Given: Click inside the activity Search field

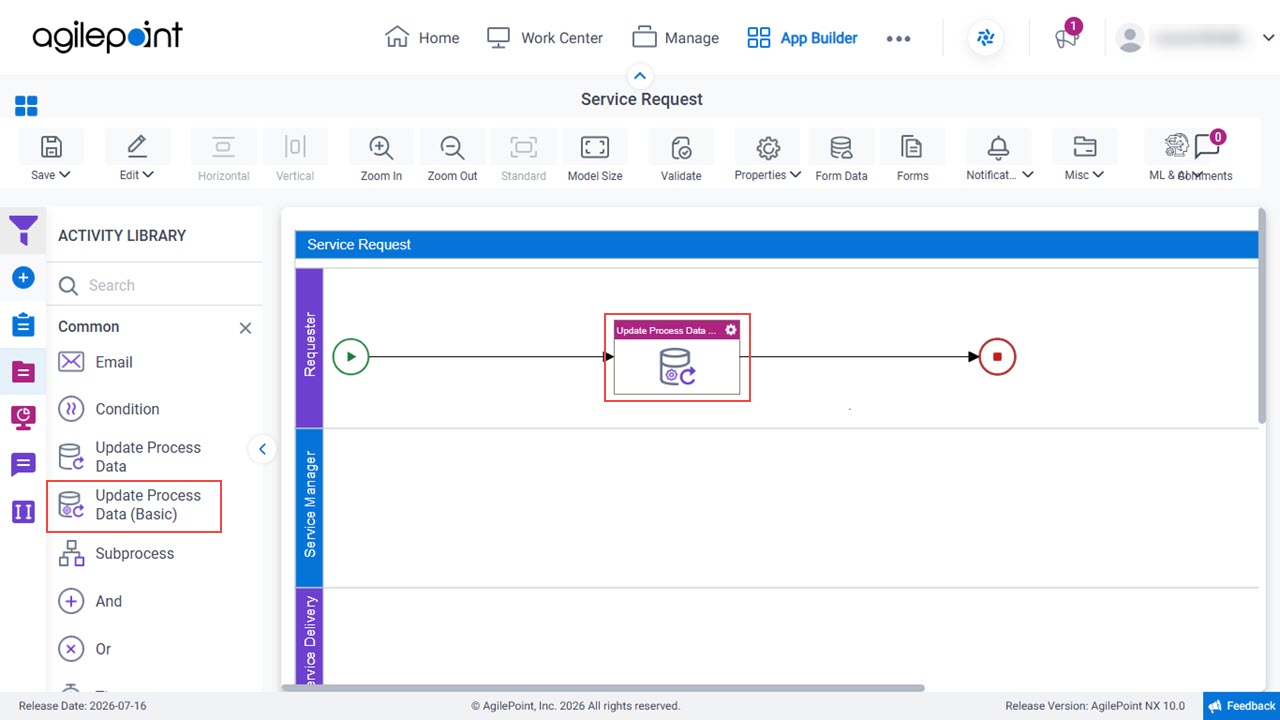Looking at the screenshot, I should click(154, 285).
